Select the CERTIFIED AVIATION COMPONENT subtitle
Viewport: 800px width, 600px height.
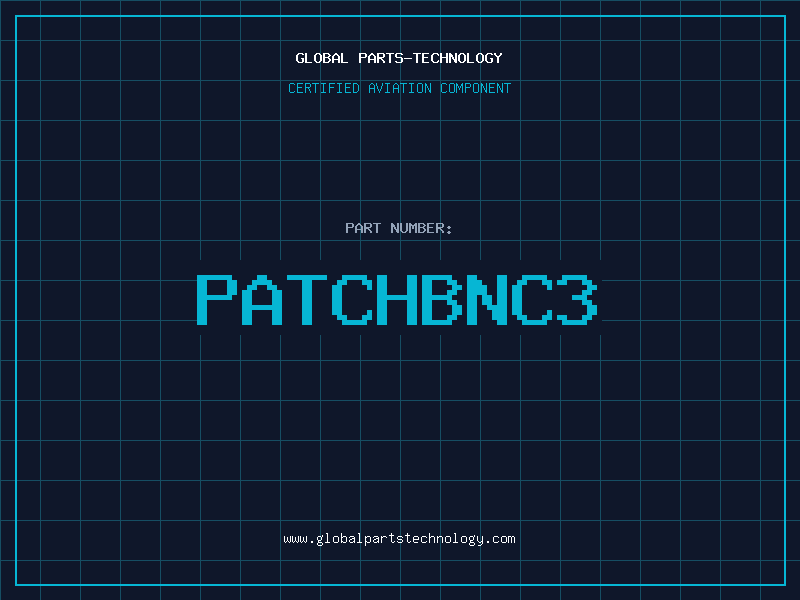pos(399,88)
